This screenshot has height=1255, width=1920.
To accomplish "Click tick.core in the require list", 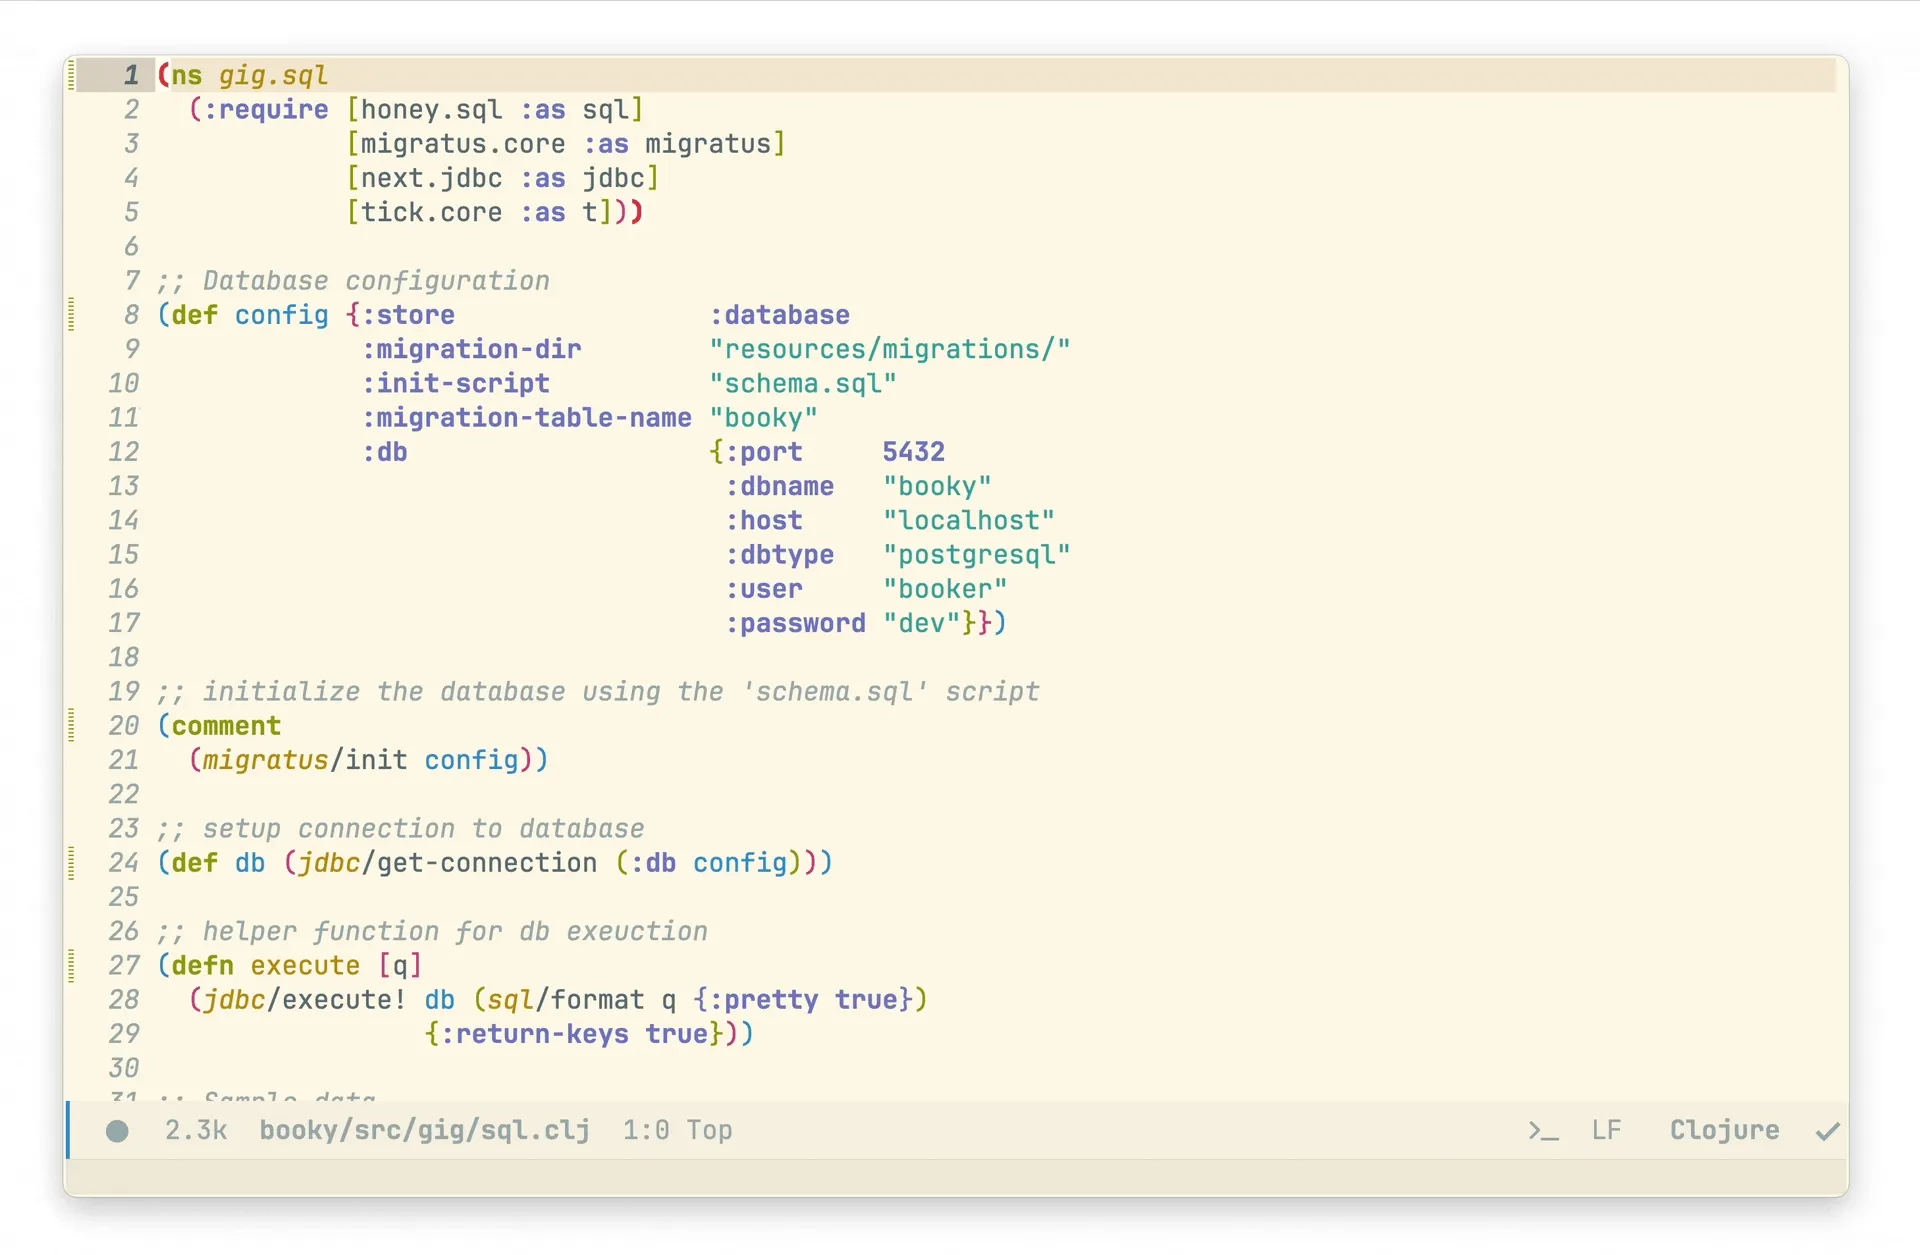I will tap(431, 212).
